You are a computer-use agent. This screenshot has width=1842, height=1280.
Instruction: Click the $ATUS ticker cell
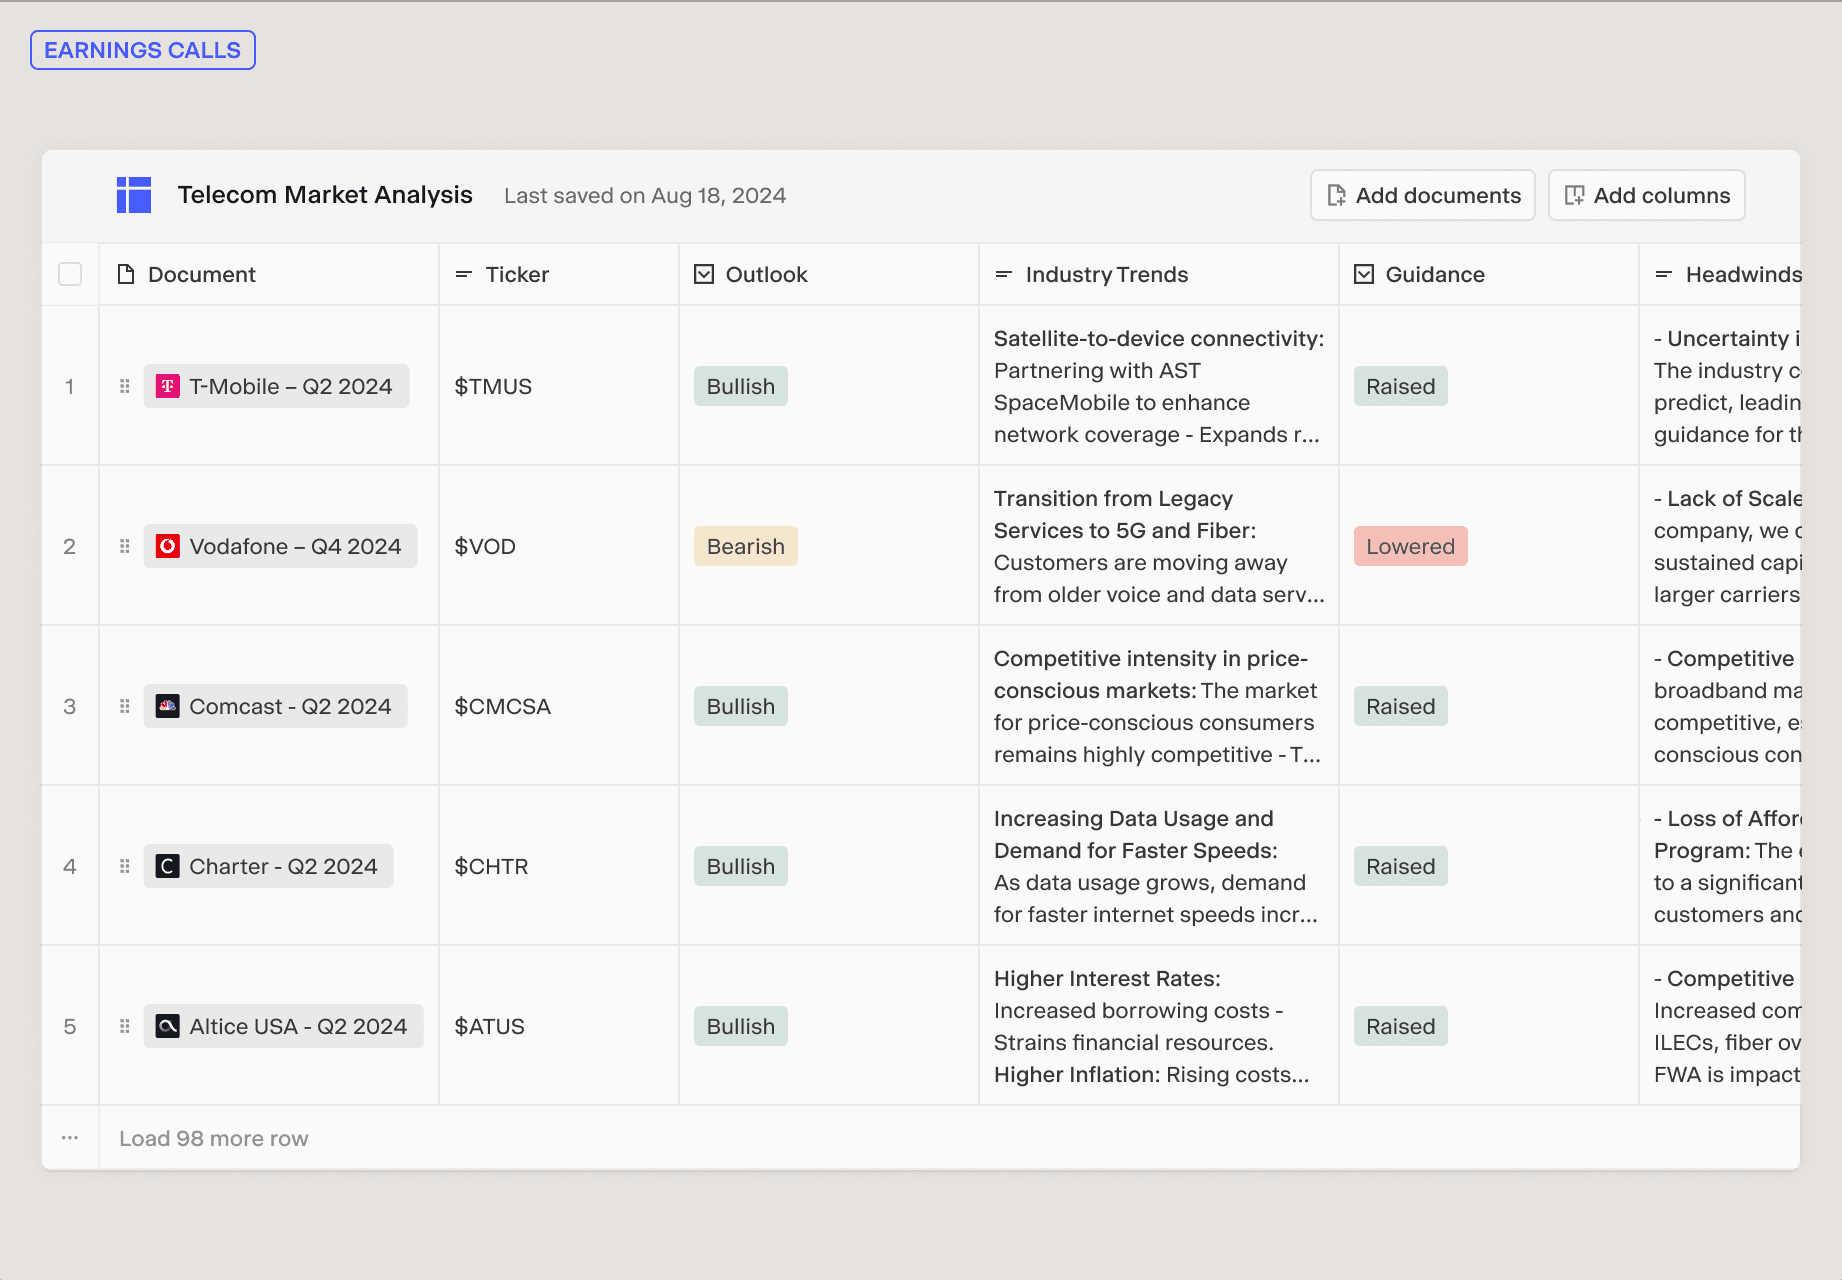click(559, 1026)
